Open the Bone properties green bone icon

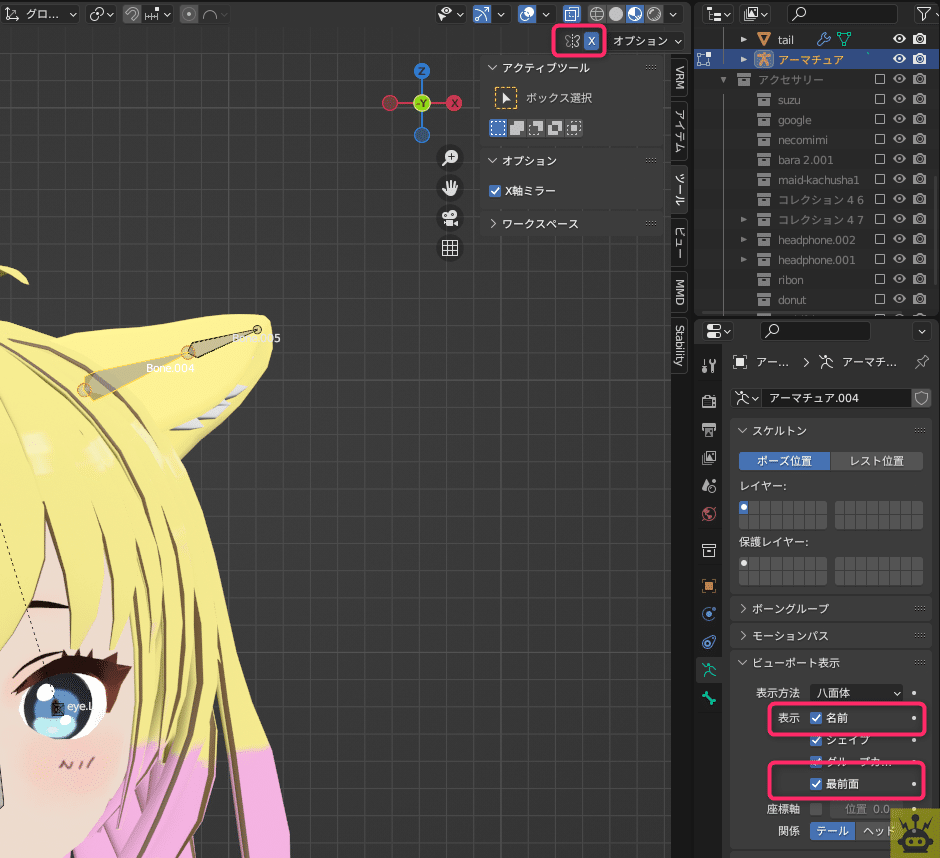coord(709,698)
